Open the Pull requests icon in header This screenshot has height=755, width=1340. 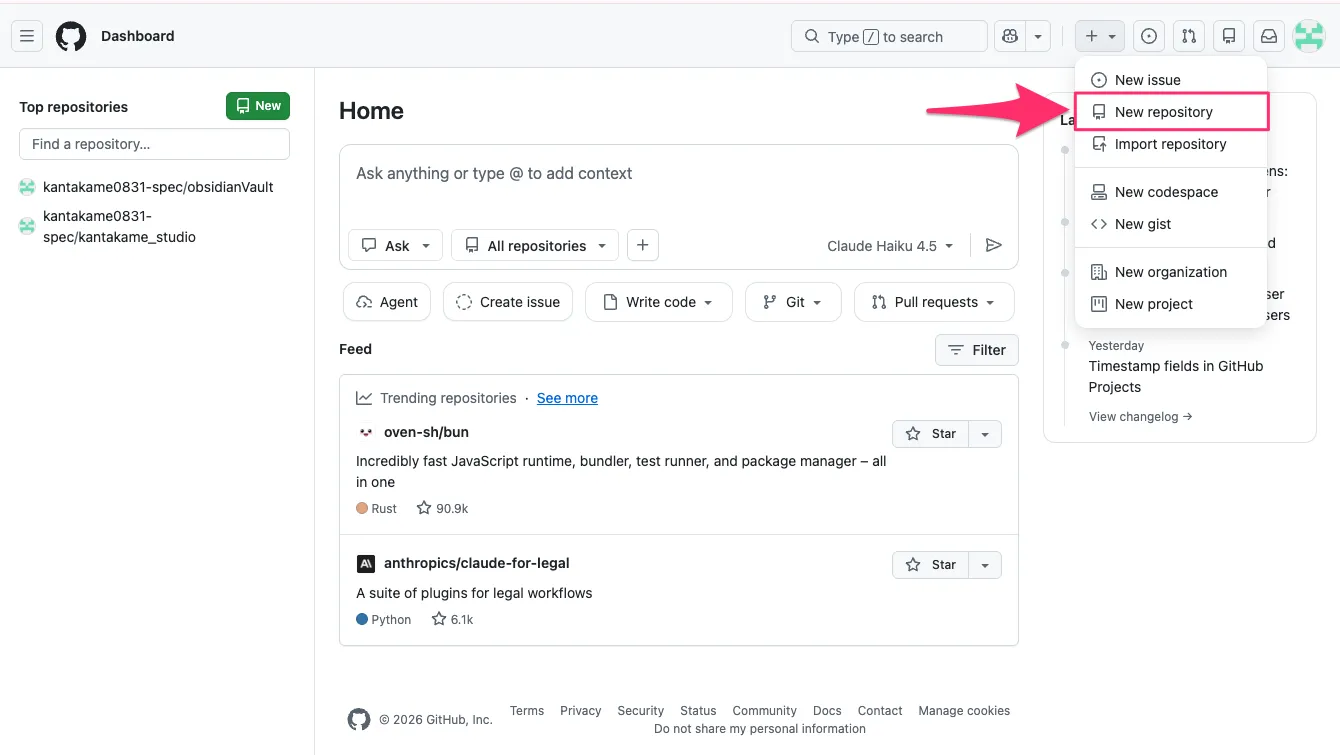pyautogui.click(x=1189, y=37)
